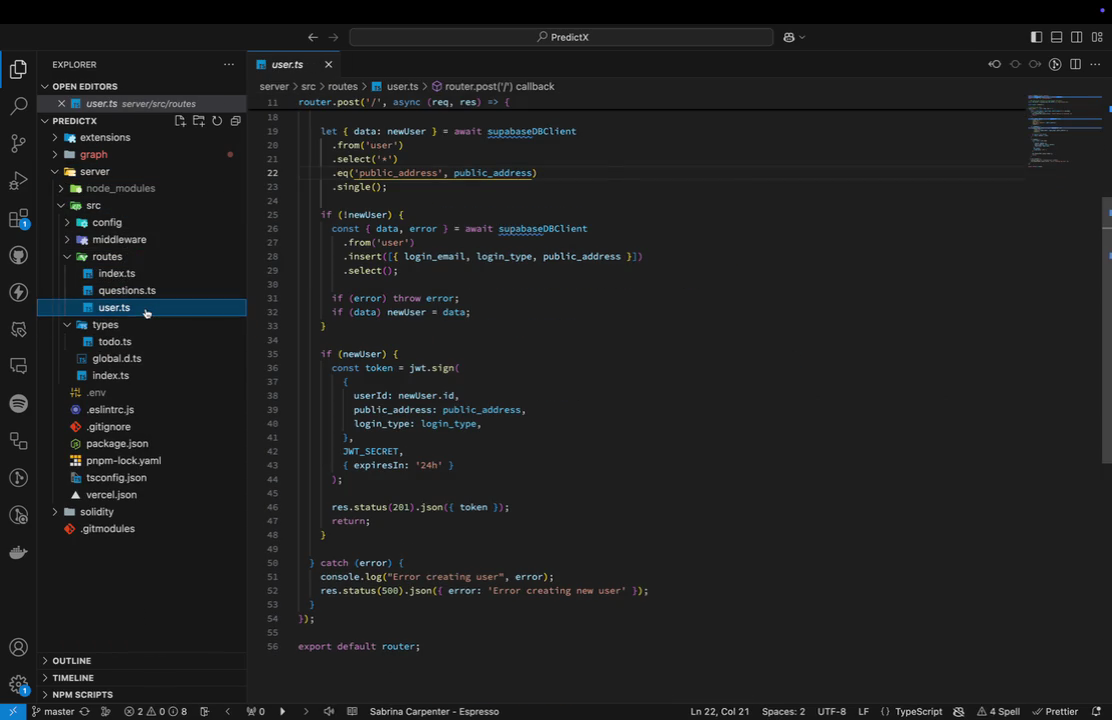Expand the node_modules folder

pyautogui.click(x=142, y=189)
